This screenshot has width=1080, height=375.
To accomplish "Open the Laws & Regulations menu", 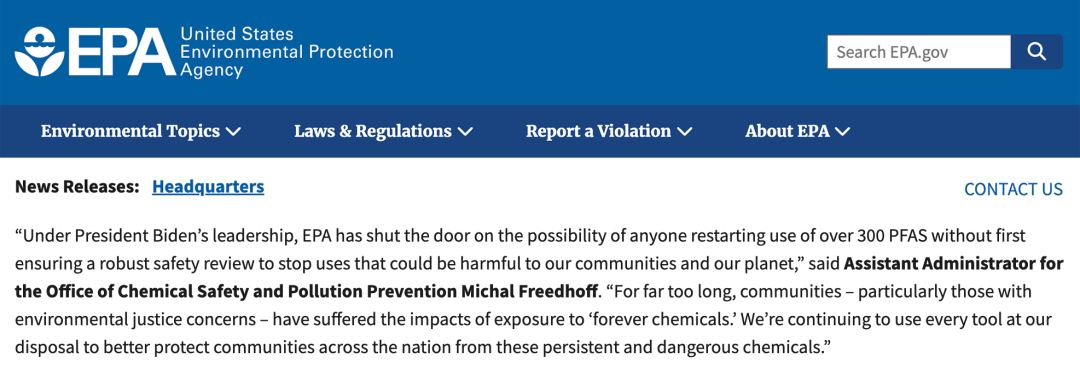I will pos(373,131).
